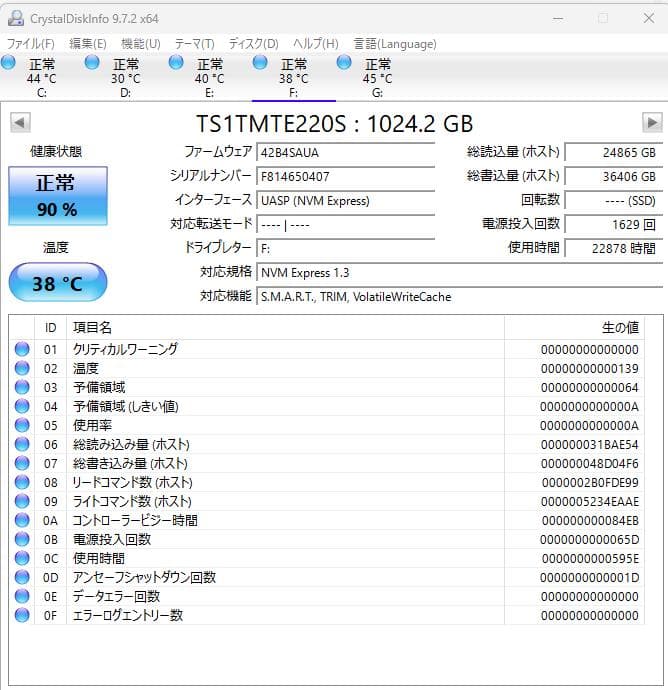This screenshot has height=690, width=668.
Task: Go to next disk with right arrow
Action: [652, 122]
